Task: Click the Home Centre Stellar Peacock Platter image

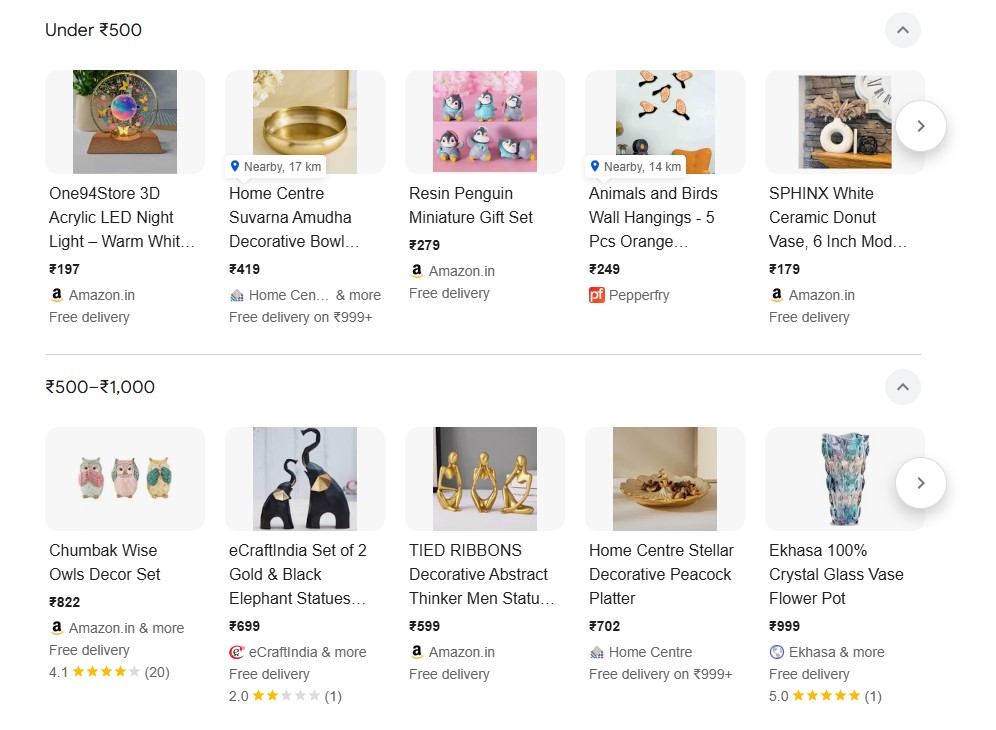Action: coord(664,478)
